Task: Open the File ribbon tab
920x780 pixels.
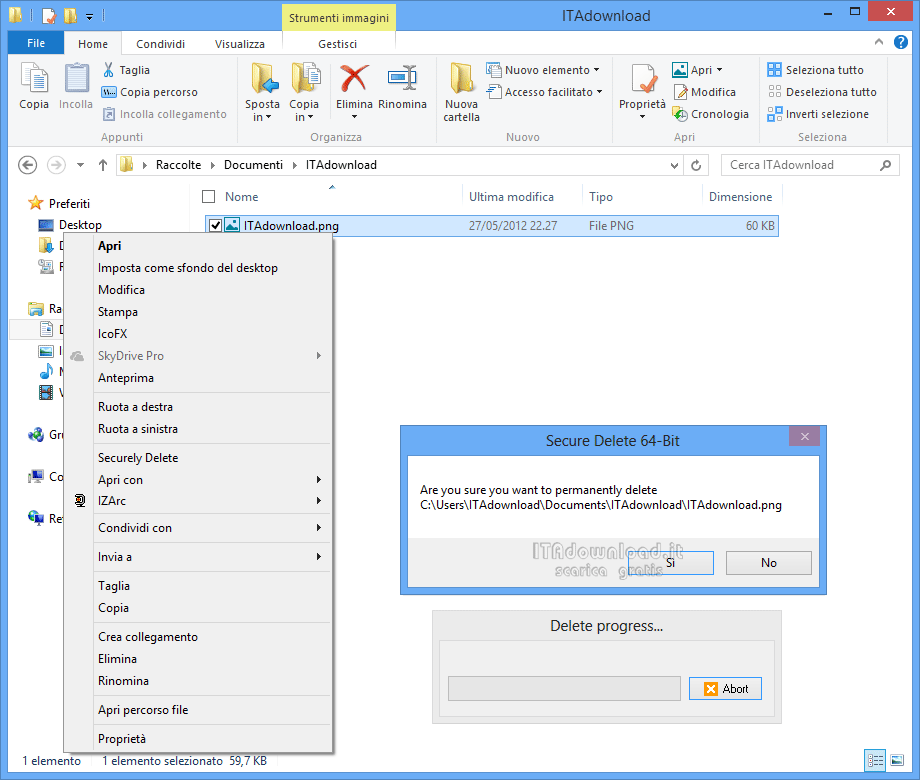Action: pos(36,43)
